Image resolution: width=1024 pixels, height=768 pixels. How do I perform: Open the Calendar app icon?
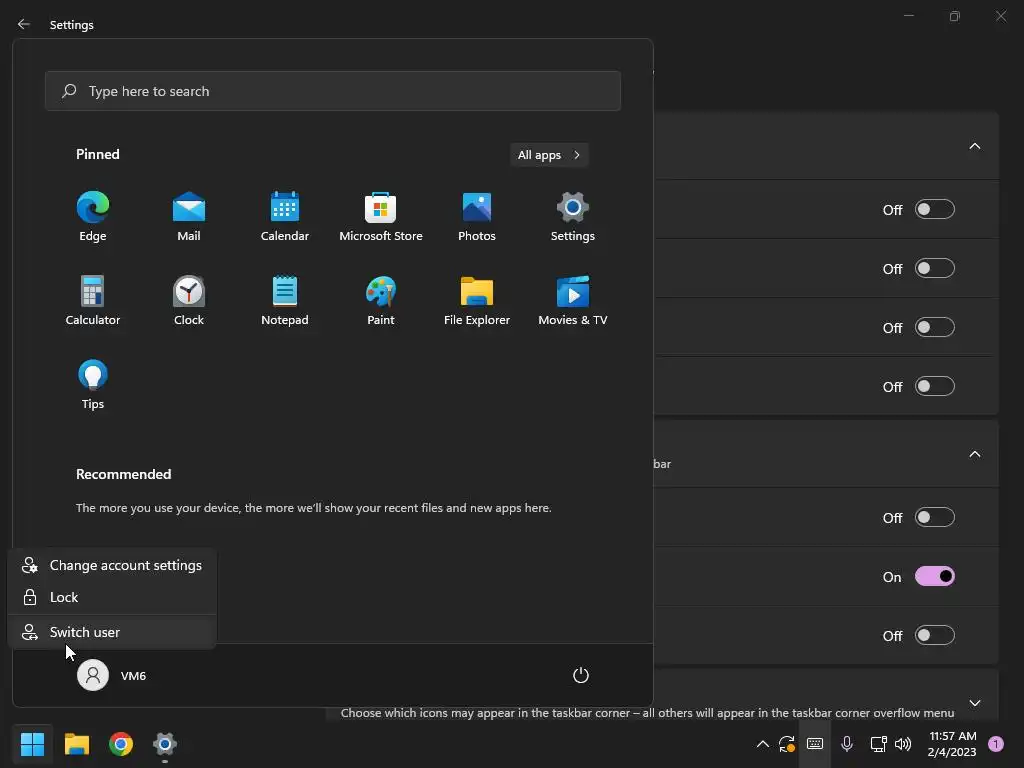click(285, 216)
